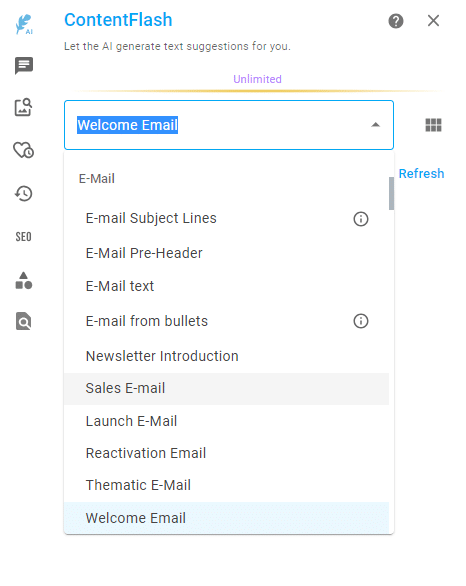Screen dimensions: 466x586
Task: Open the document search sidebar icon
Action: tap(24, 321)
